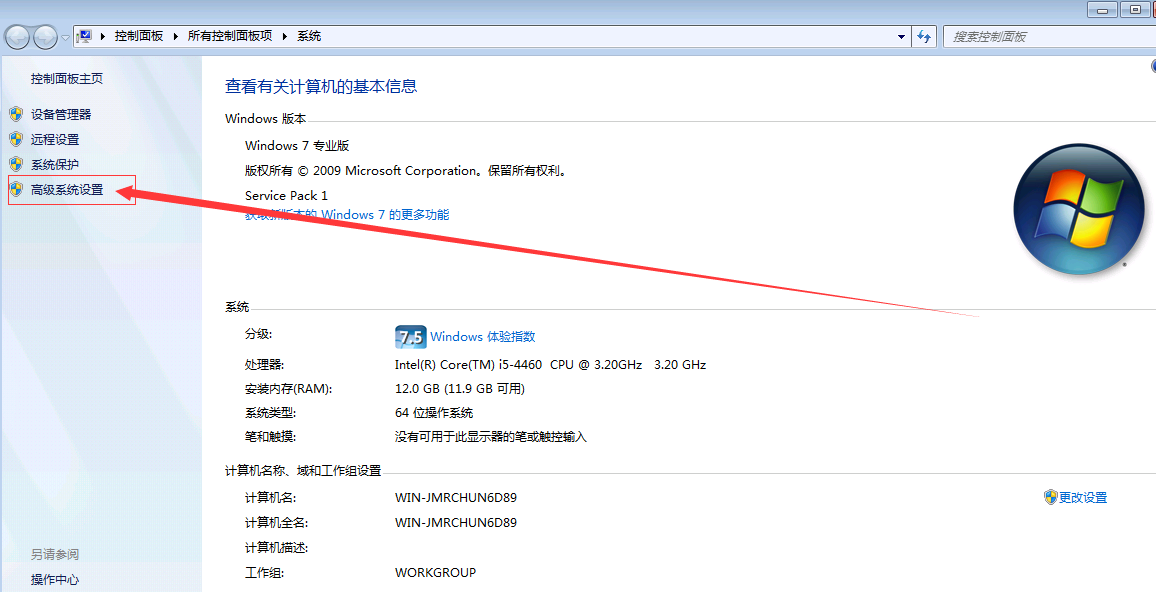The image size is (1156, 592).
Task: Click pen and touch value 没有可用于此显示器的笔或触控输入
Action: coord(491,437)
